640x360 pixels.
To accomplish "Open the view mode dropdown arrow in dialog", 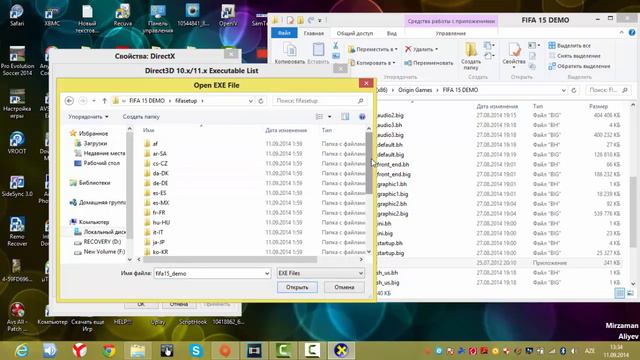I will coord(330,117).
